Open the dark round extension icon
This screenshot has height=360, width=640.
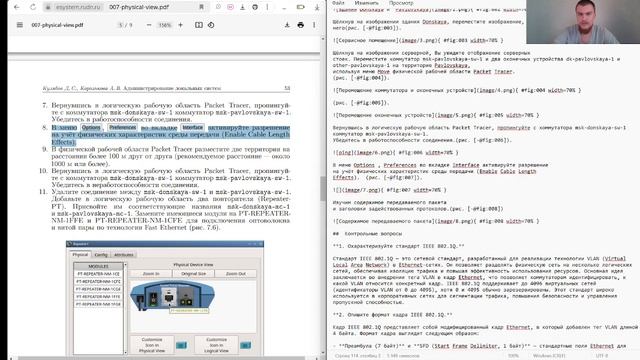coord(255,7)
